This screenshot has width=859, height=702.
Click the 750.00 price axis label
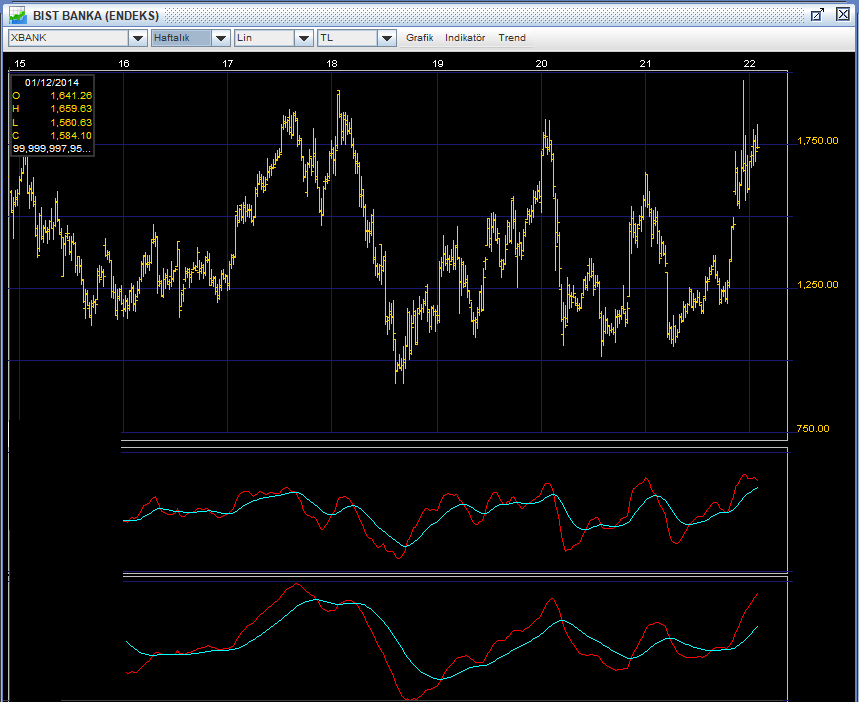813,429
